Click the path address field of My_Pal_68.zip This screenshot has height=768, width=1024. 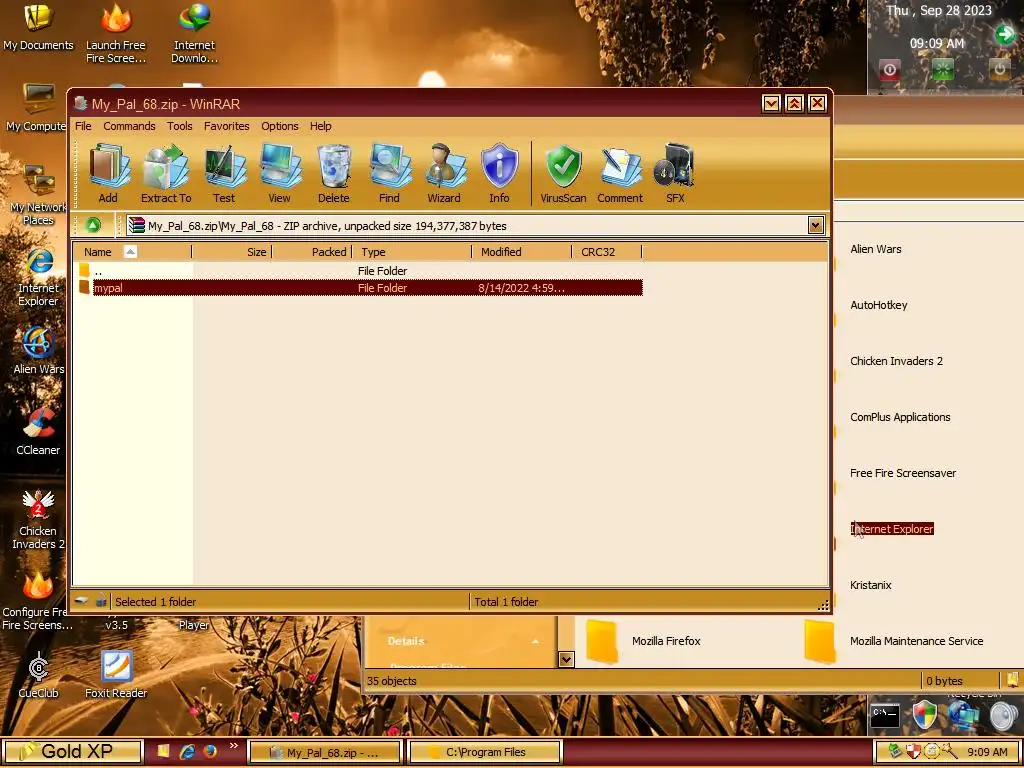467,226
